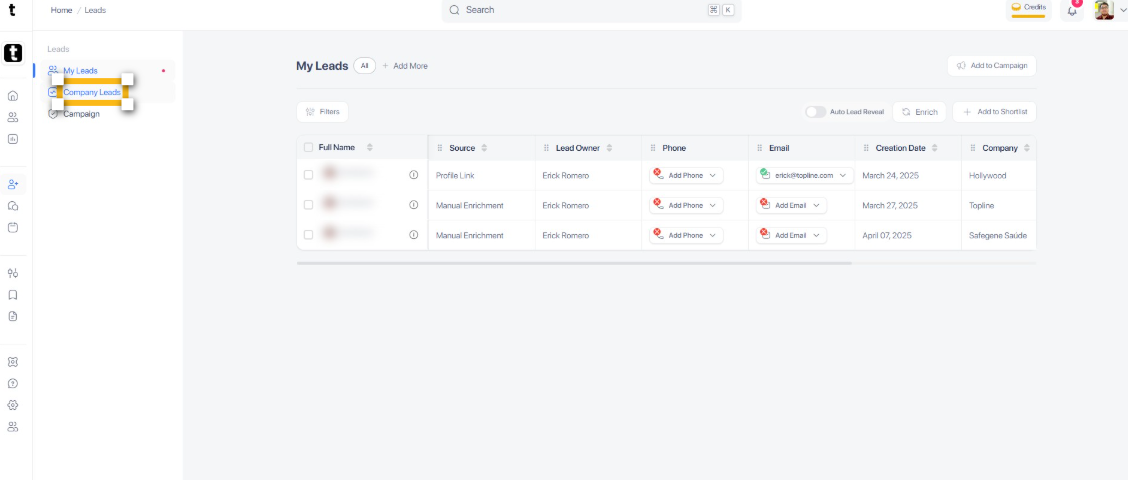Click the info icon on the Safegene Saúde row
The image size is (1128, 480).
click(414, 235)
